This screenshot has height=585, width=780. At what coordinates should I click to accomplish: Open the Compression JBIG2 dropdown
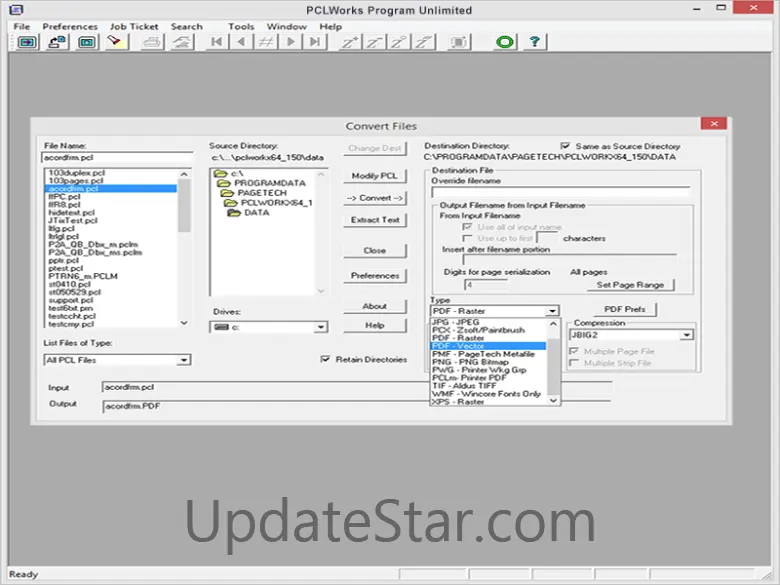coord(686,335)
